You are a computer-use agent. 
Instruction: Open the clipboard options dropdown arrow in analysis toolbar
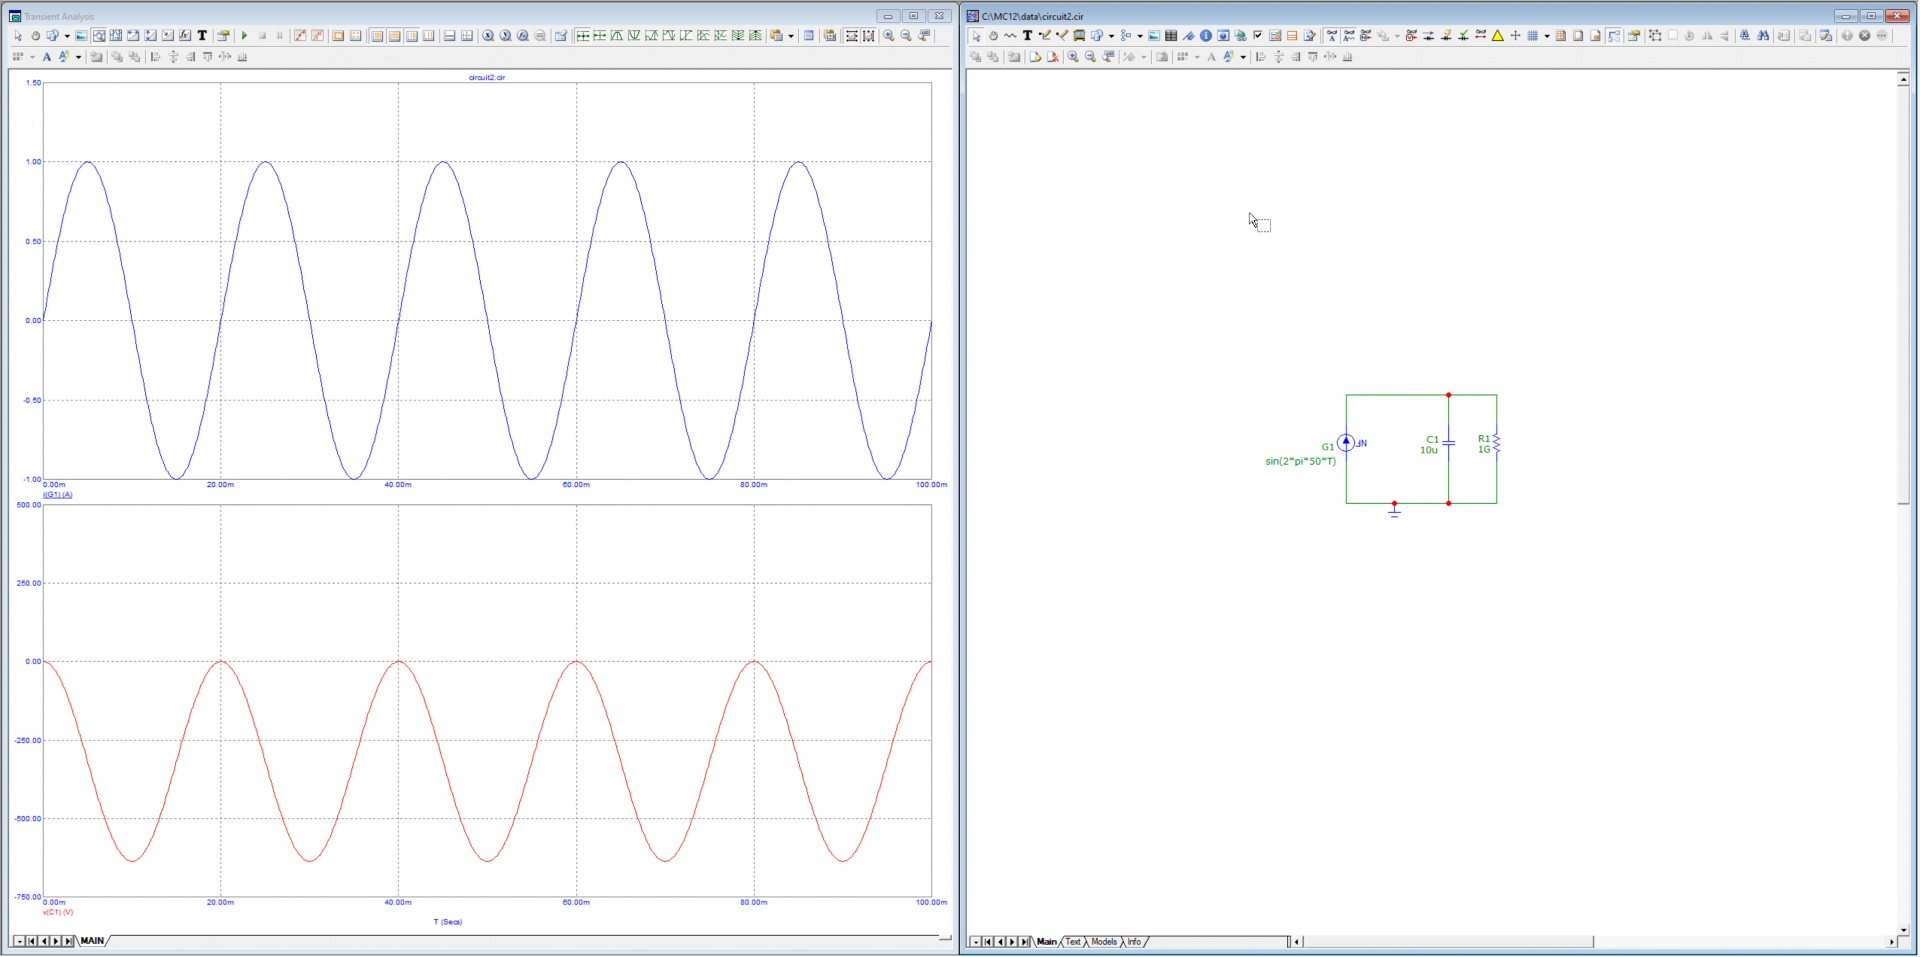point(791,36)
